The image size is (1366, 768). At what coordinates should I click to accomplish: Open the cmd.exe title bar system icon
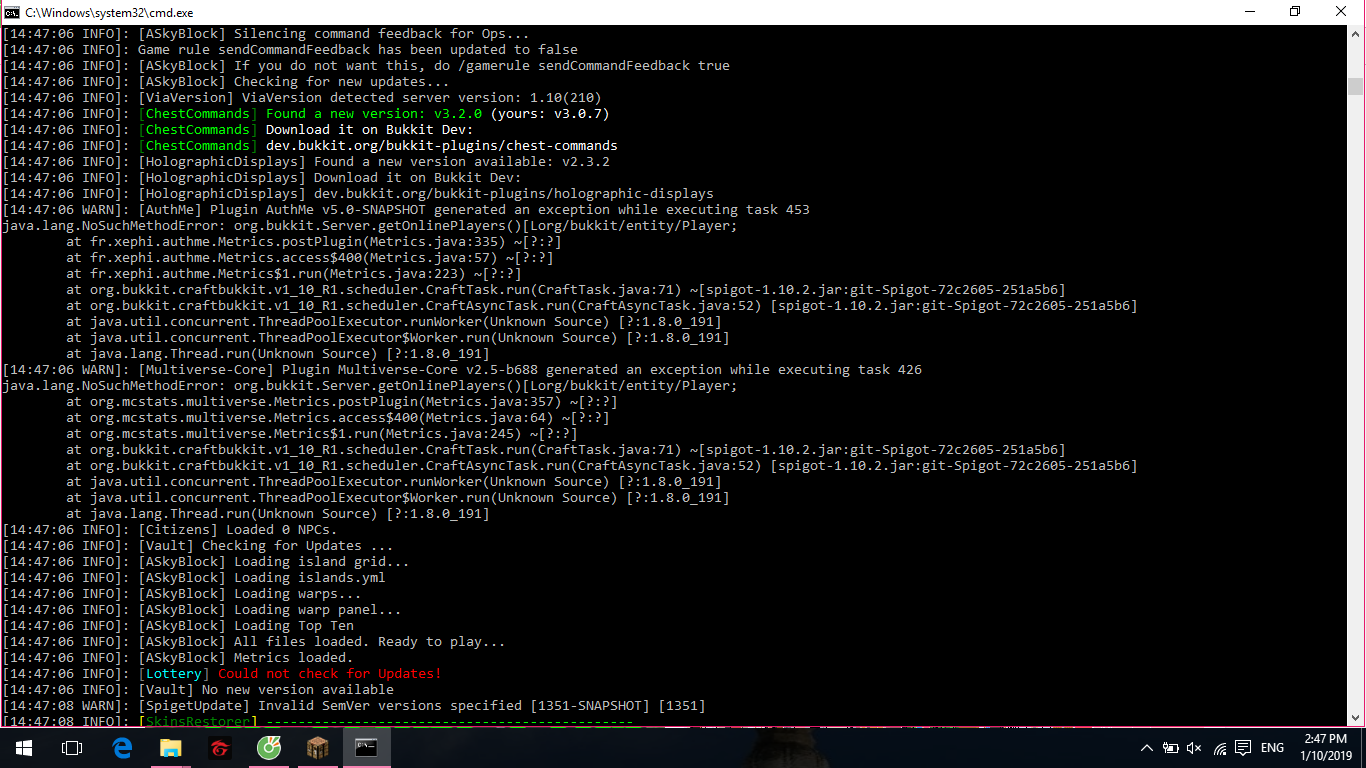click(12, 12)
